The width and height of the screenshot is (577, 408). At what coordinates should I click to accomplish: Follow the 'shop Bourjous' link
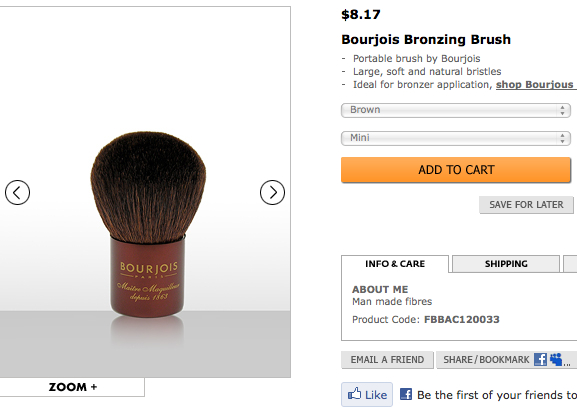point(536,85)
